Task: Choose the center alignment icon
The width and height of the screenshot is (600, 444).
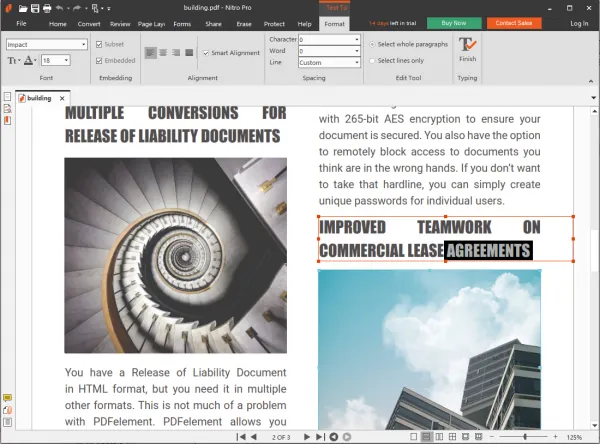Action: pyautogui.click(x=163, y=52)
